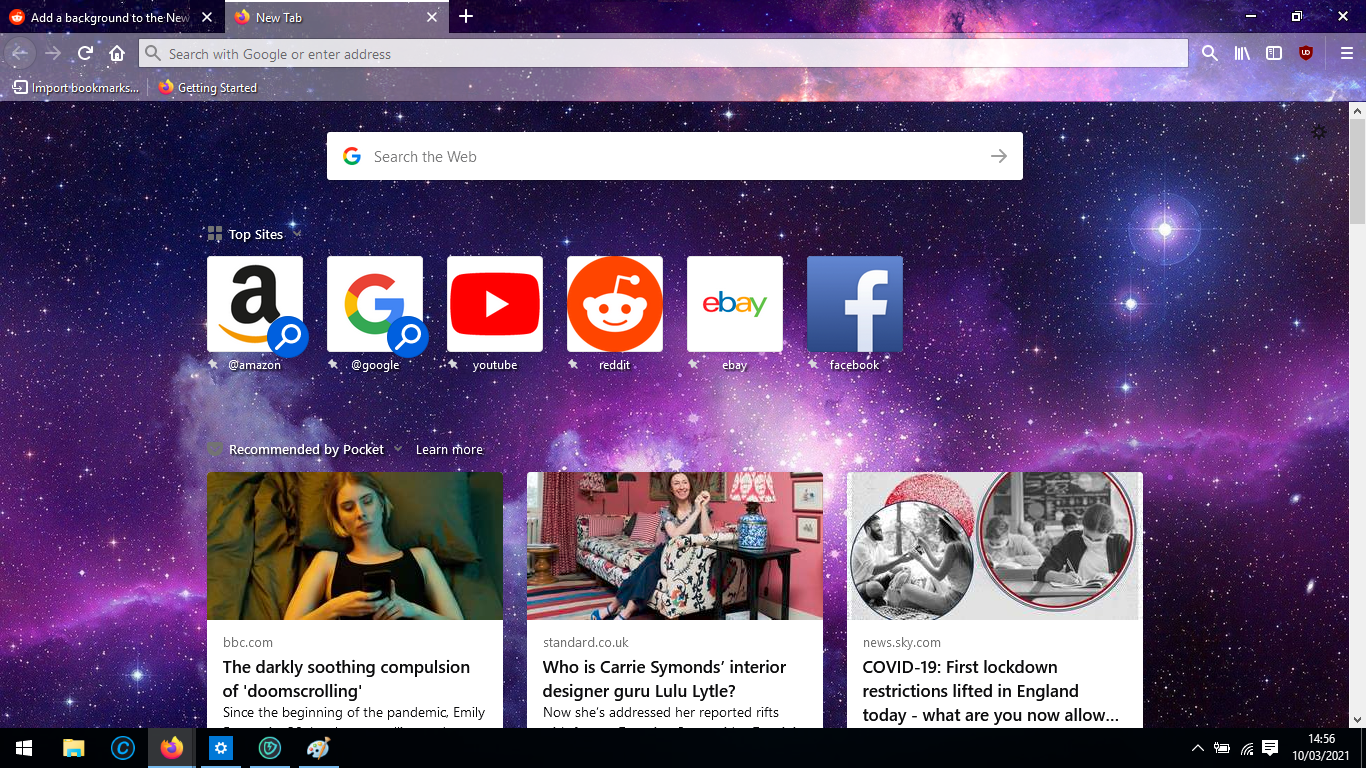This screenshot has height=768, width=1366.
Task: Open the BBC doomscrolling article headline
Action: (x=346, y=679)
